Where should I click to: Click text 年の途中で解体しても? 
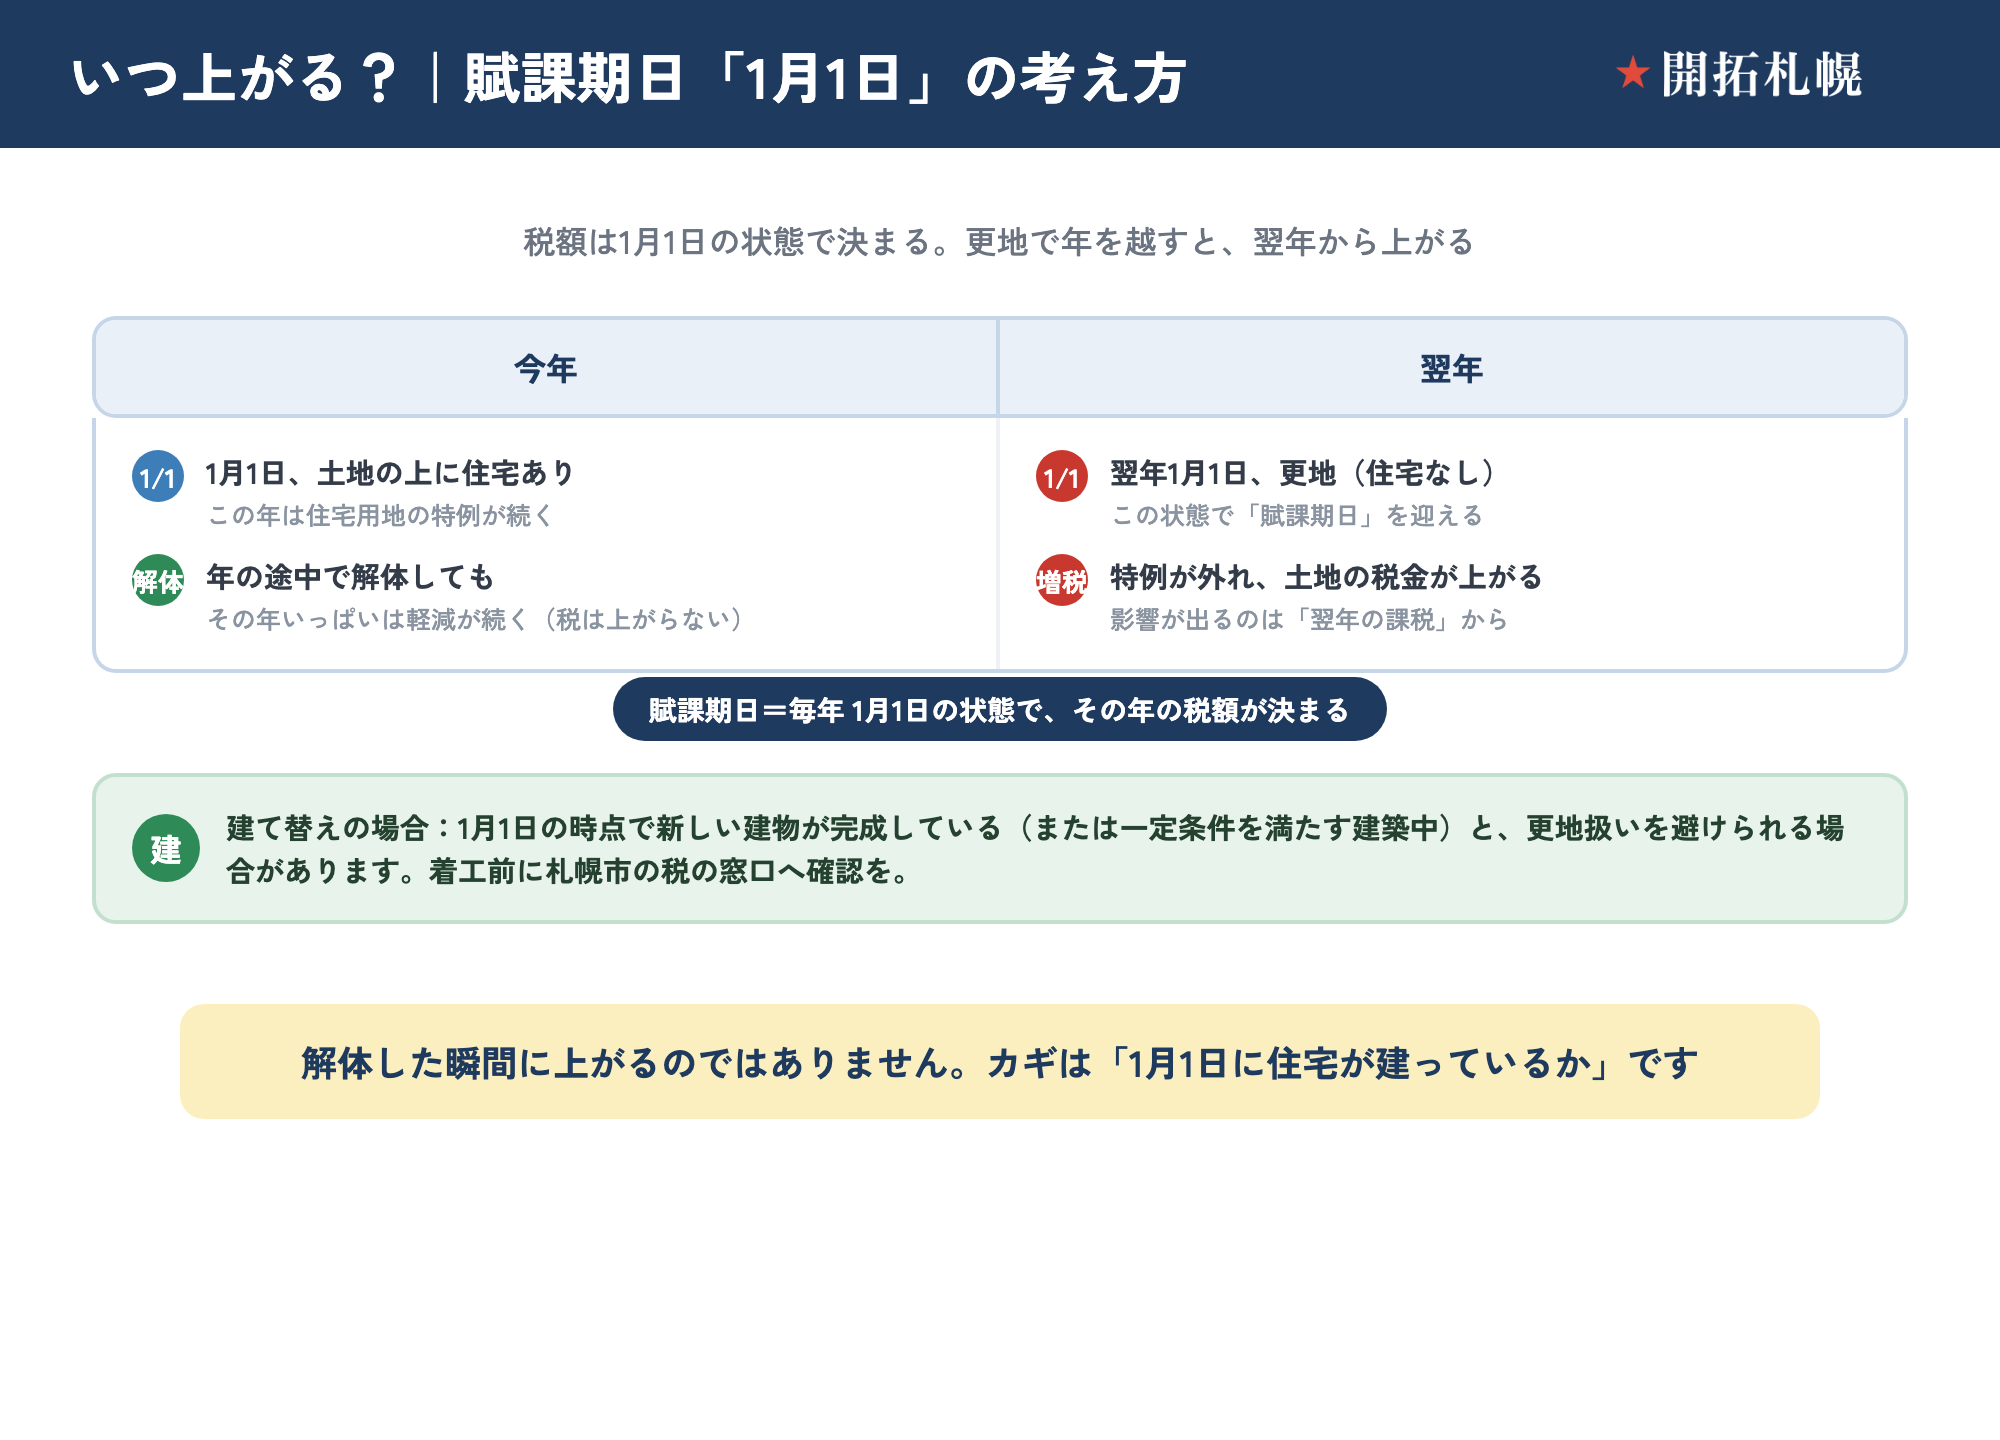[350, 576]
